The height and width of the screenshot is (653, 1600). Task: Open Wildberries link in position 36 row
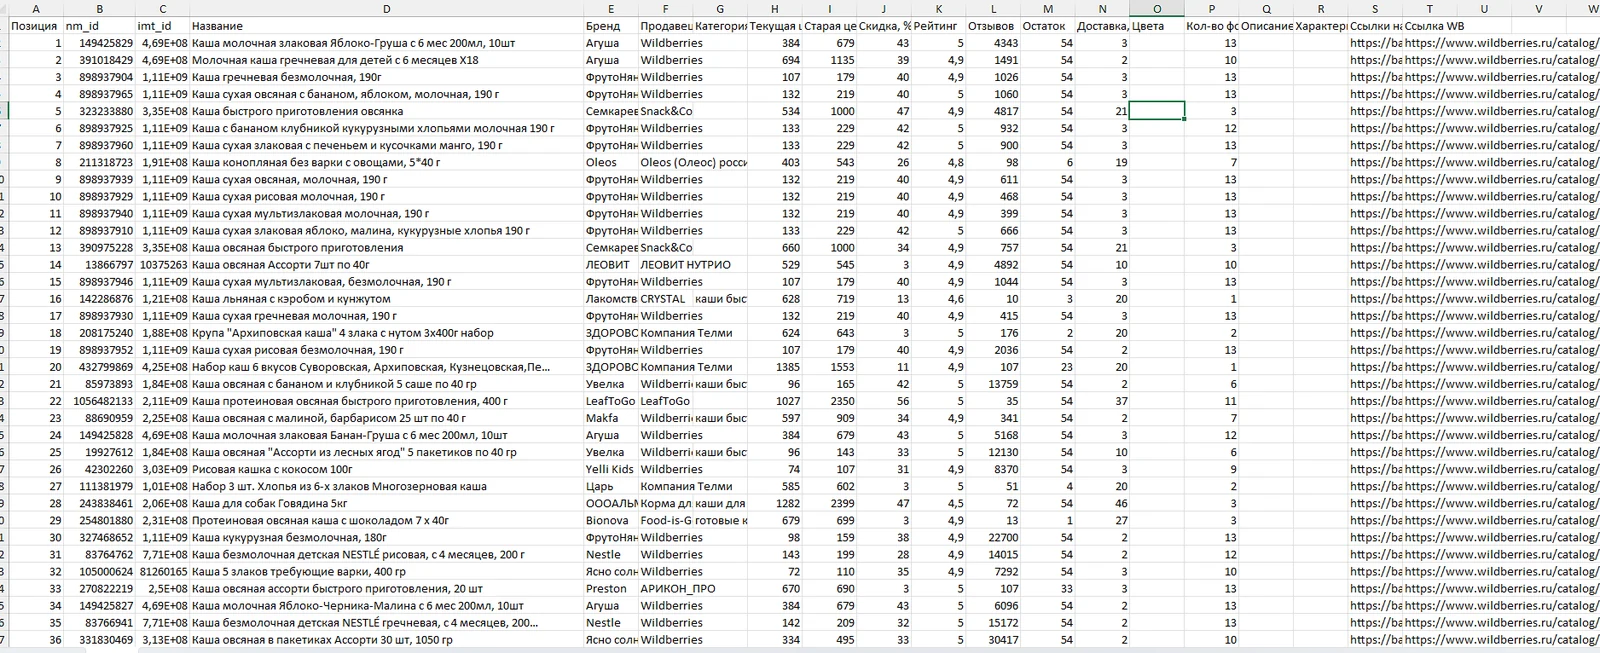coord(1501,640)
